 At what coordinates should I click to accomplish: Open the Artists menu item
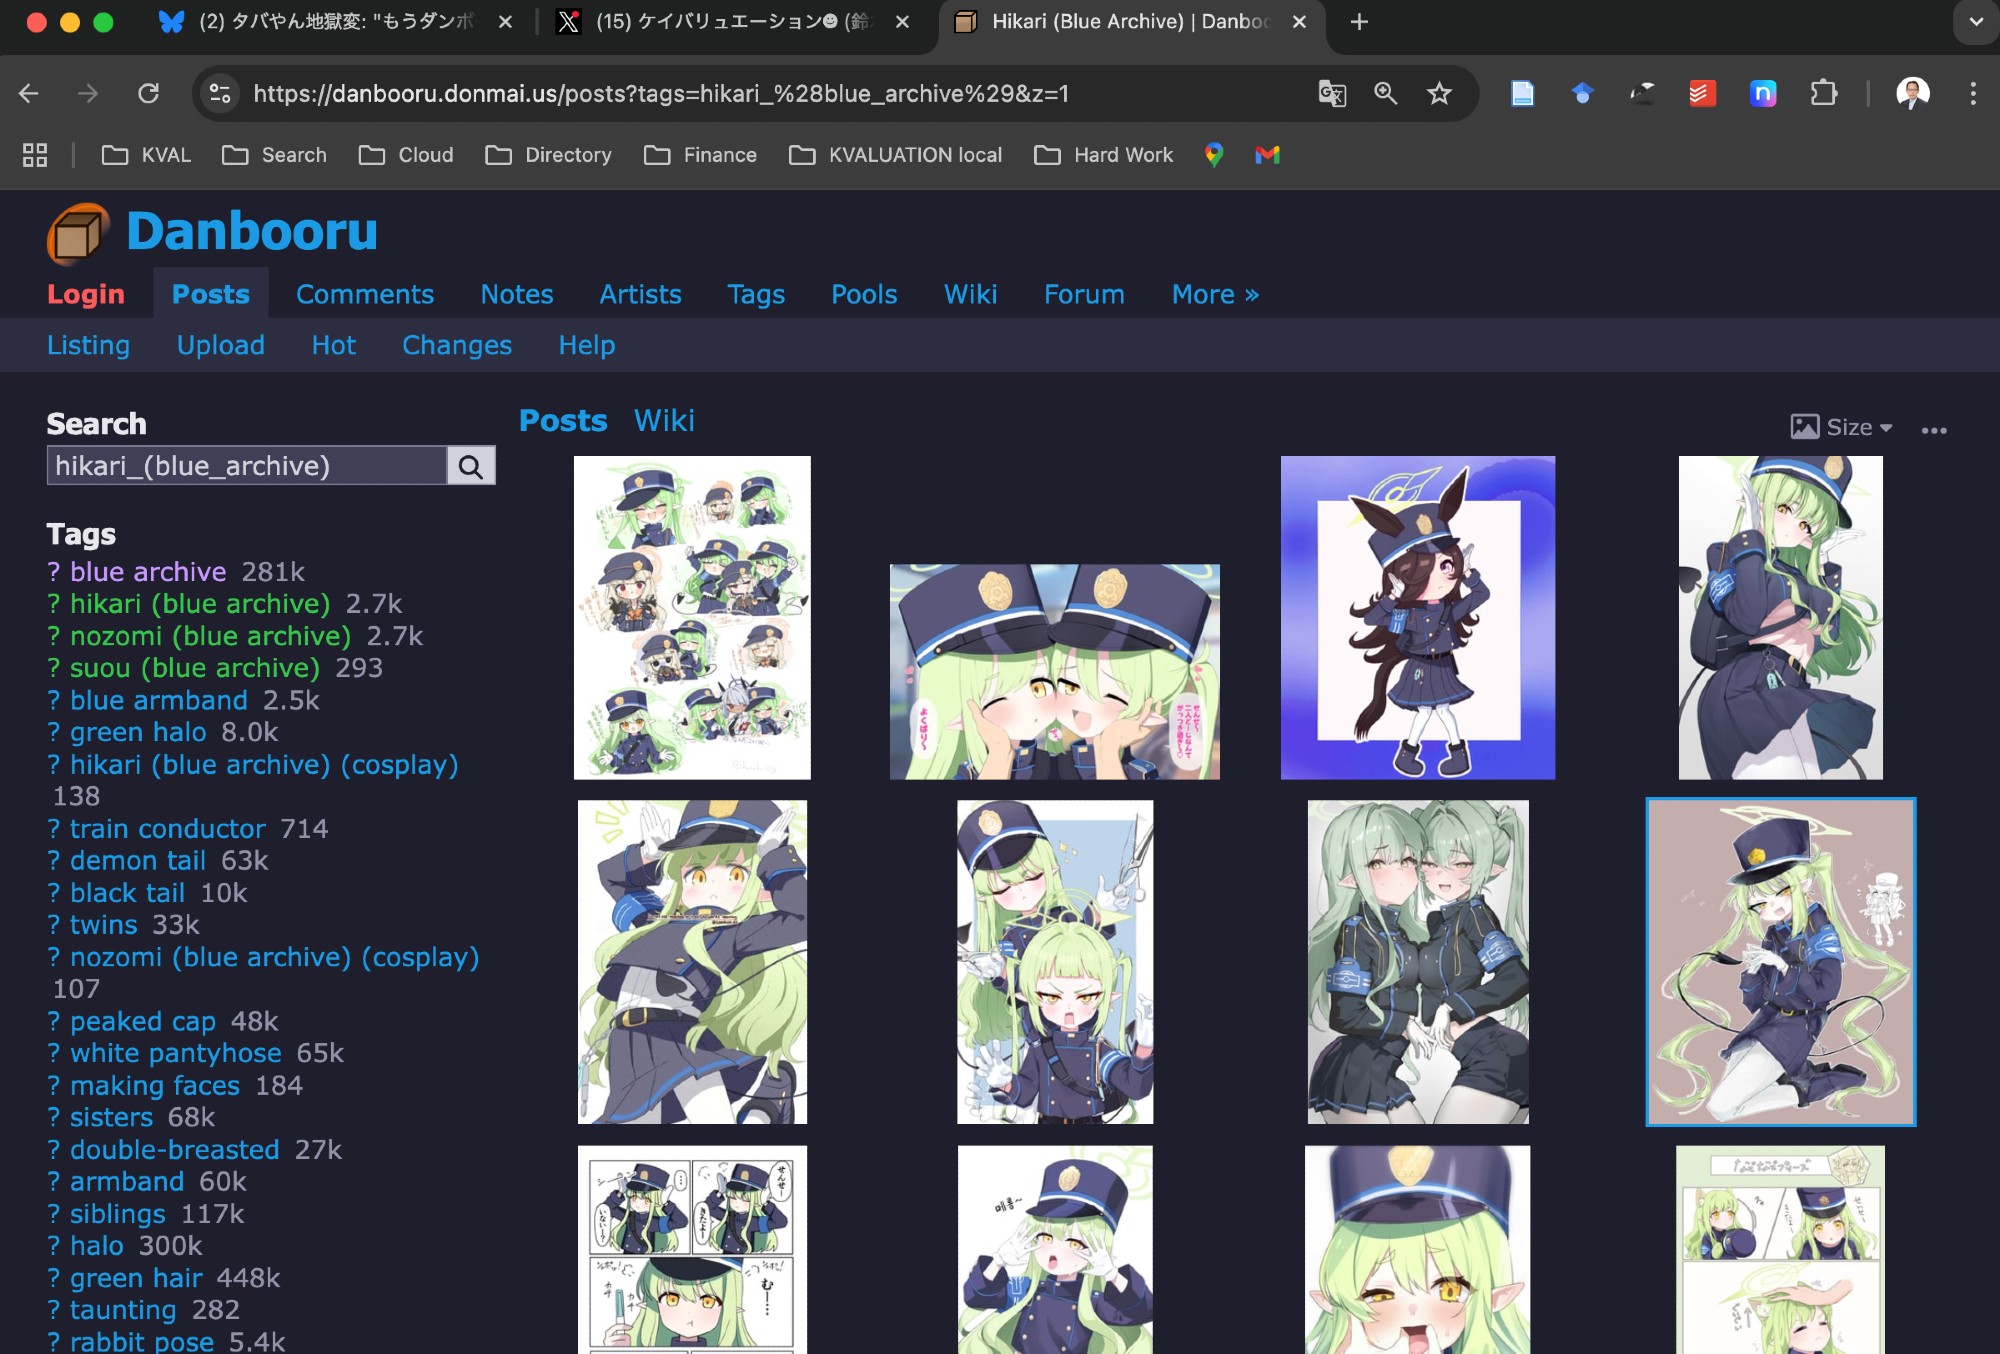(640, 295)
